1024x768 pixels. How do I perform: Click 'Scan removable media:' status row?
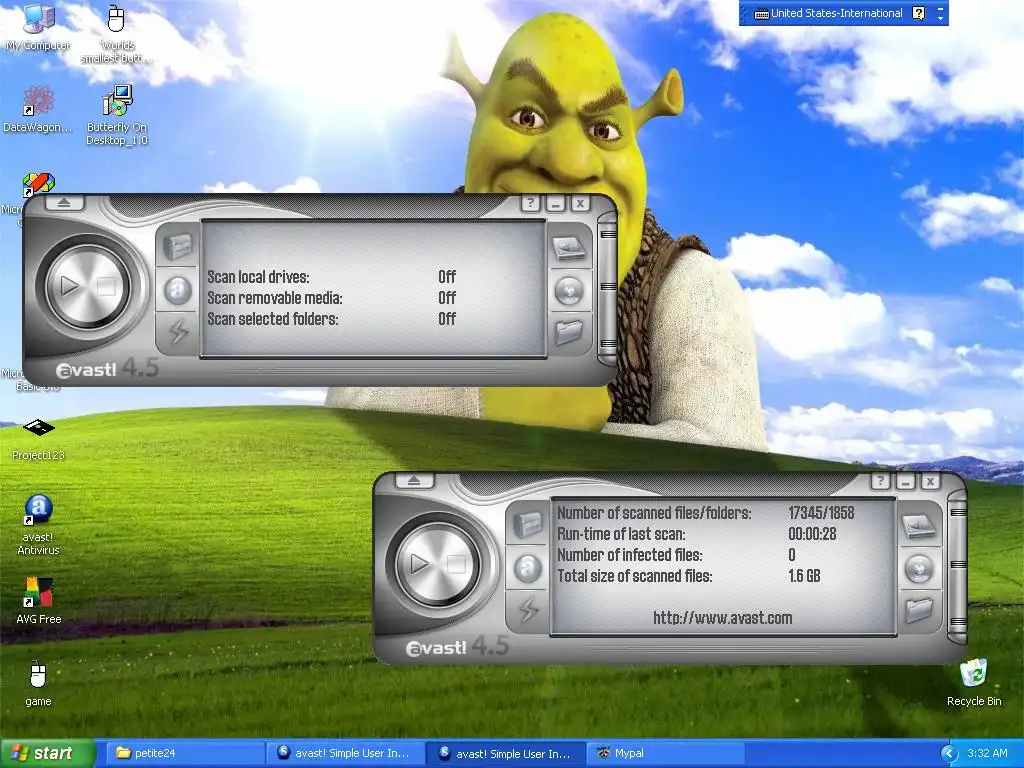tap(332, 298)
